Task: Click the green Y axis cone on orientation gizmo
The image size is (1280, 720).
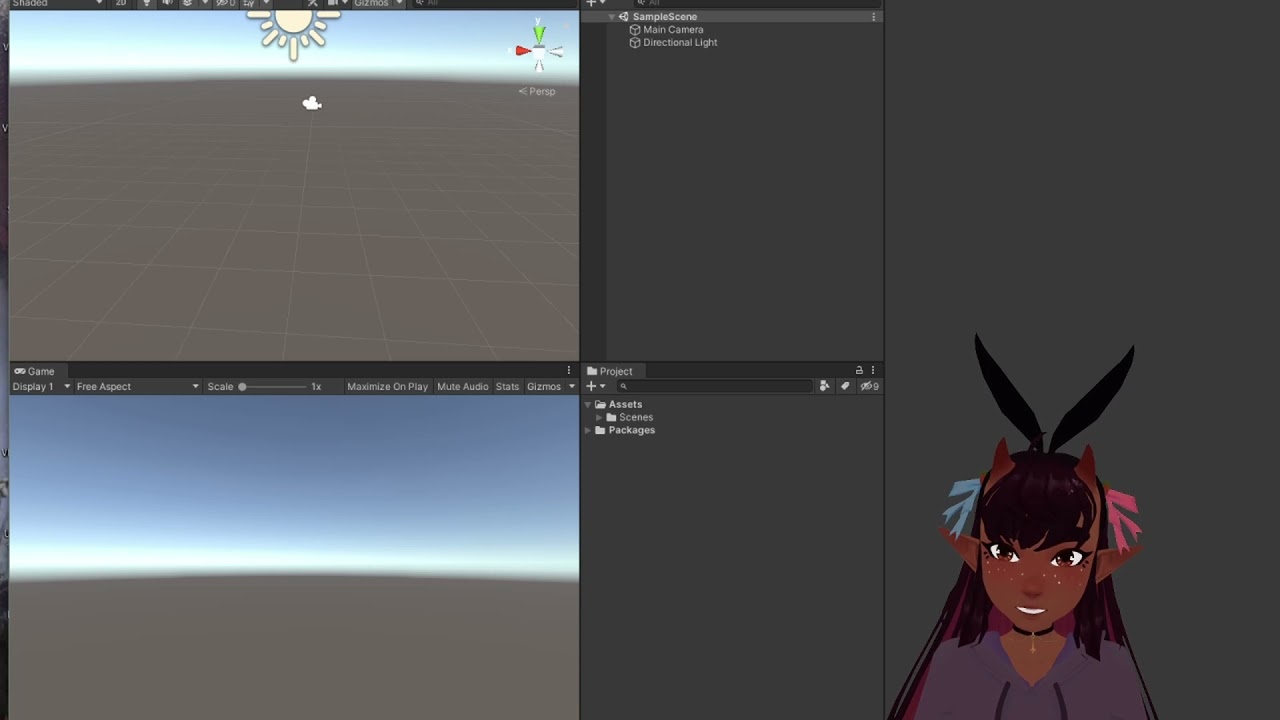Action: click(x=539, y=35)
